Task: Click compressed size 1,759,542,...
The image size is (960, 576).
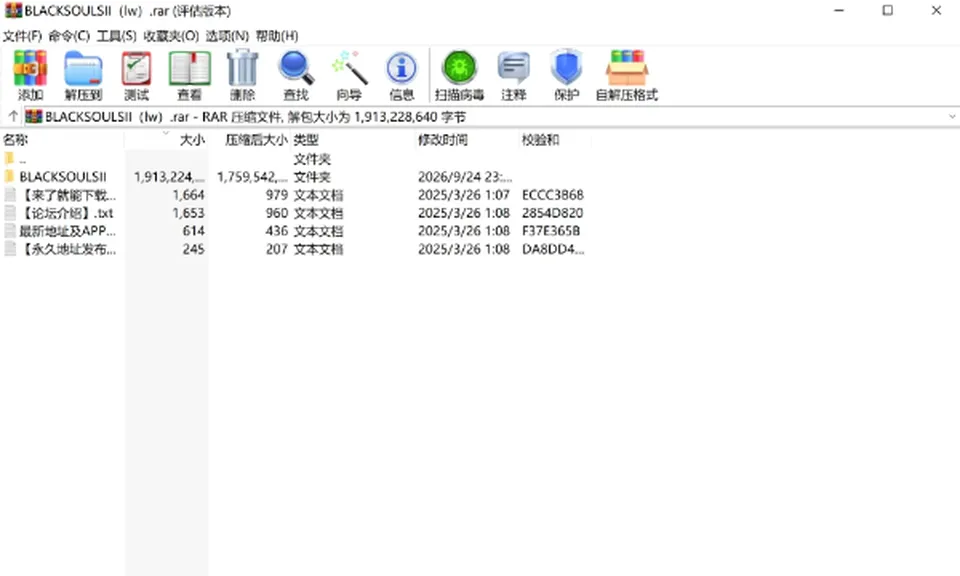Action: tap(252, 177)
